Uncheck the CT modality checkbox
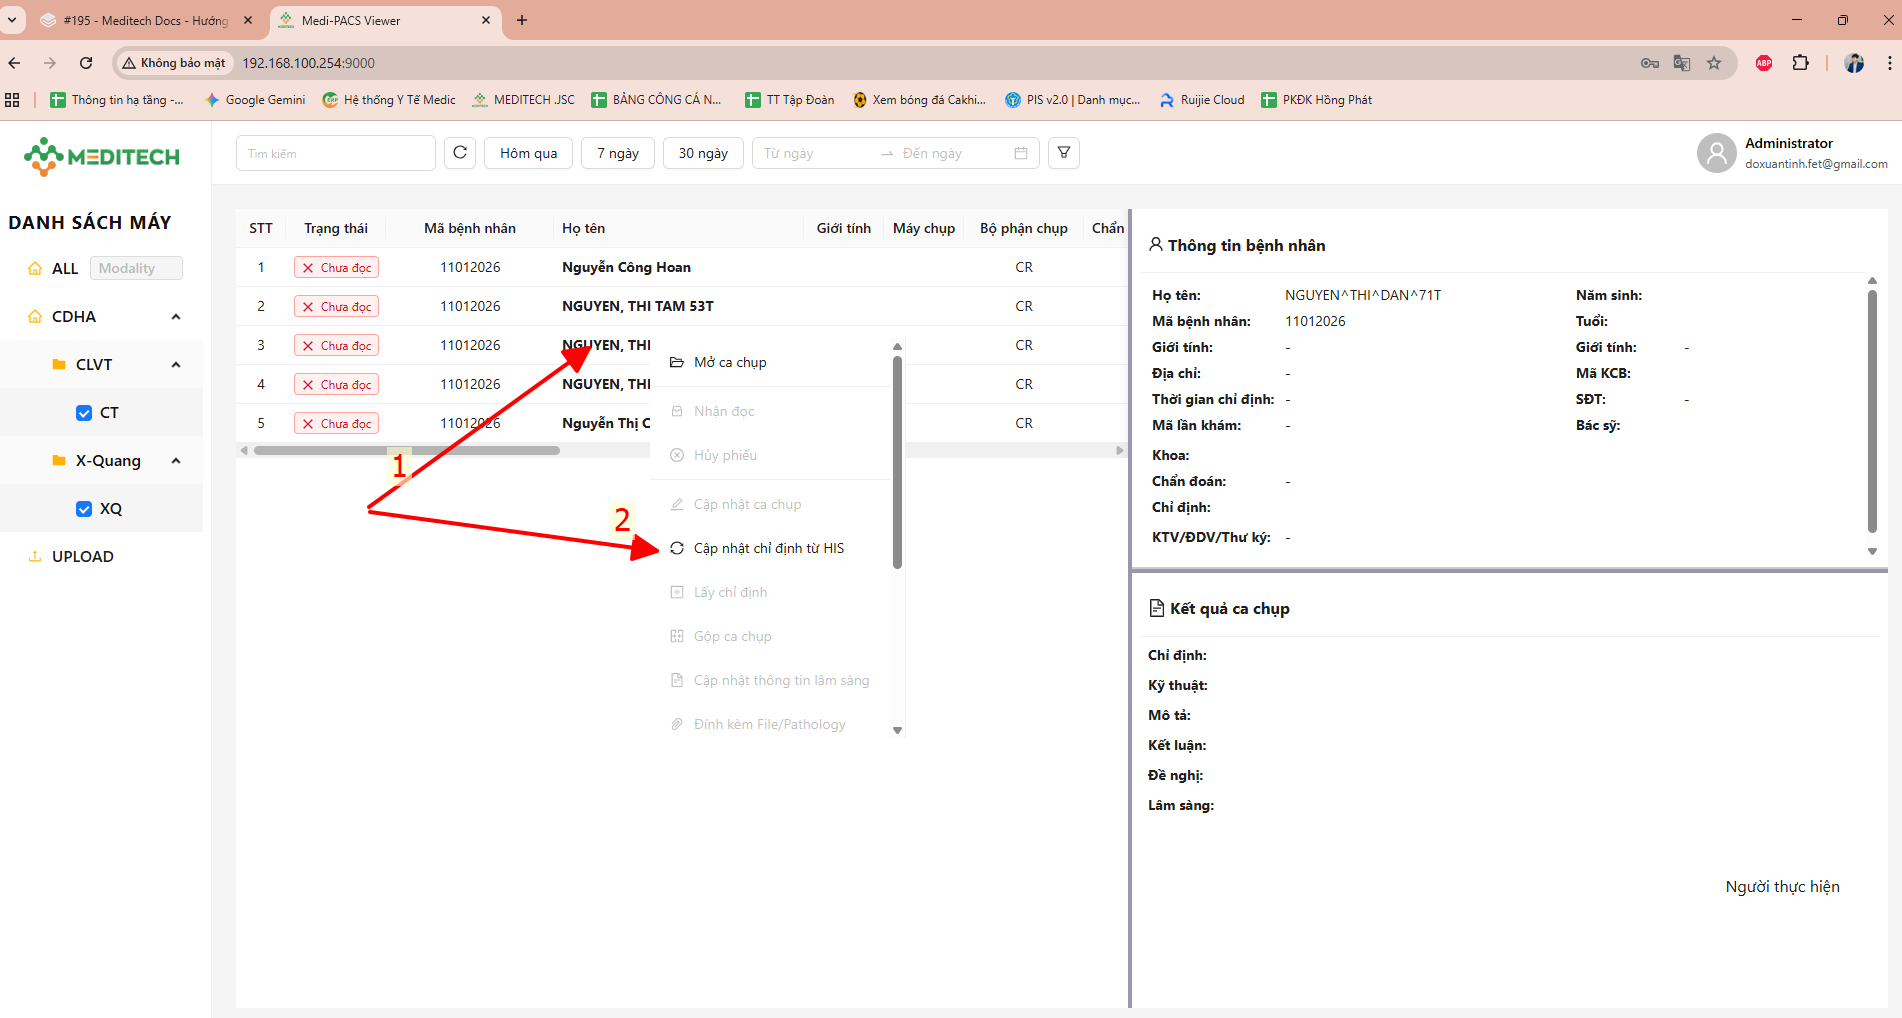 coord(84,413)
